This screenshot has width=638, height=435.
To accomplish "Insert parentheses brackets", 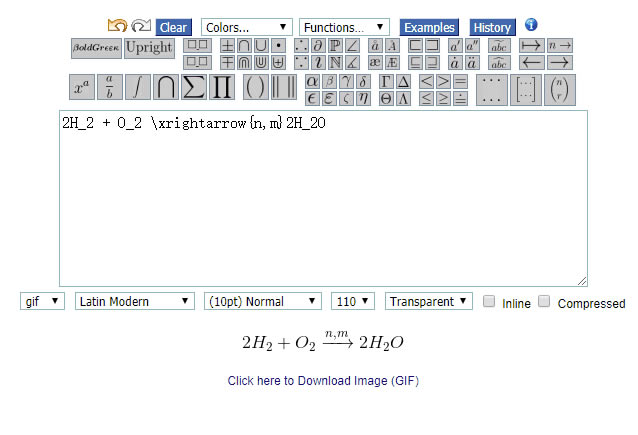I will pos(256,87).
